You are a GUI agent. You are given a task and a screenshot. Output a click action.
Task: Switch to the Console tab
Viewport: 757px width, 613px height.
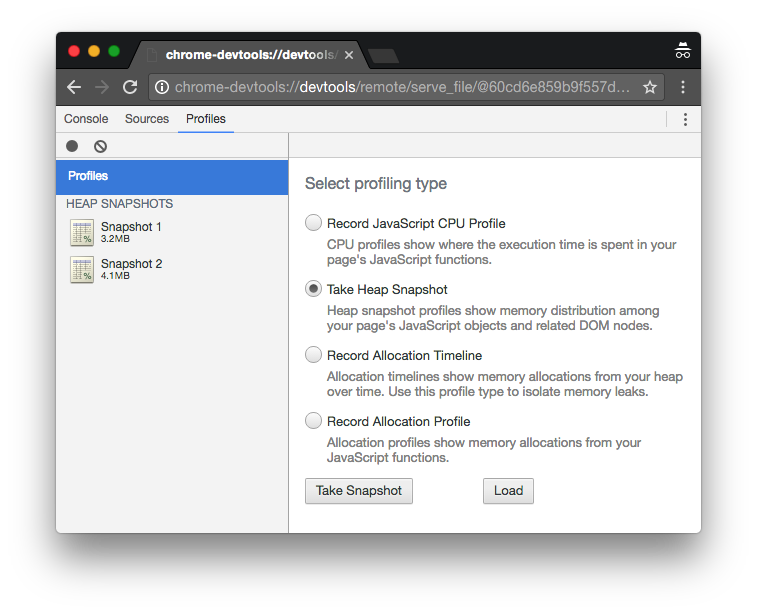[x=86, y=119]
